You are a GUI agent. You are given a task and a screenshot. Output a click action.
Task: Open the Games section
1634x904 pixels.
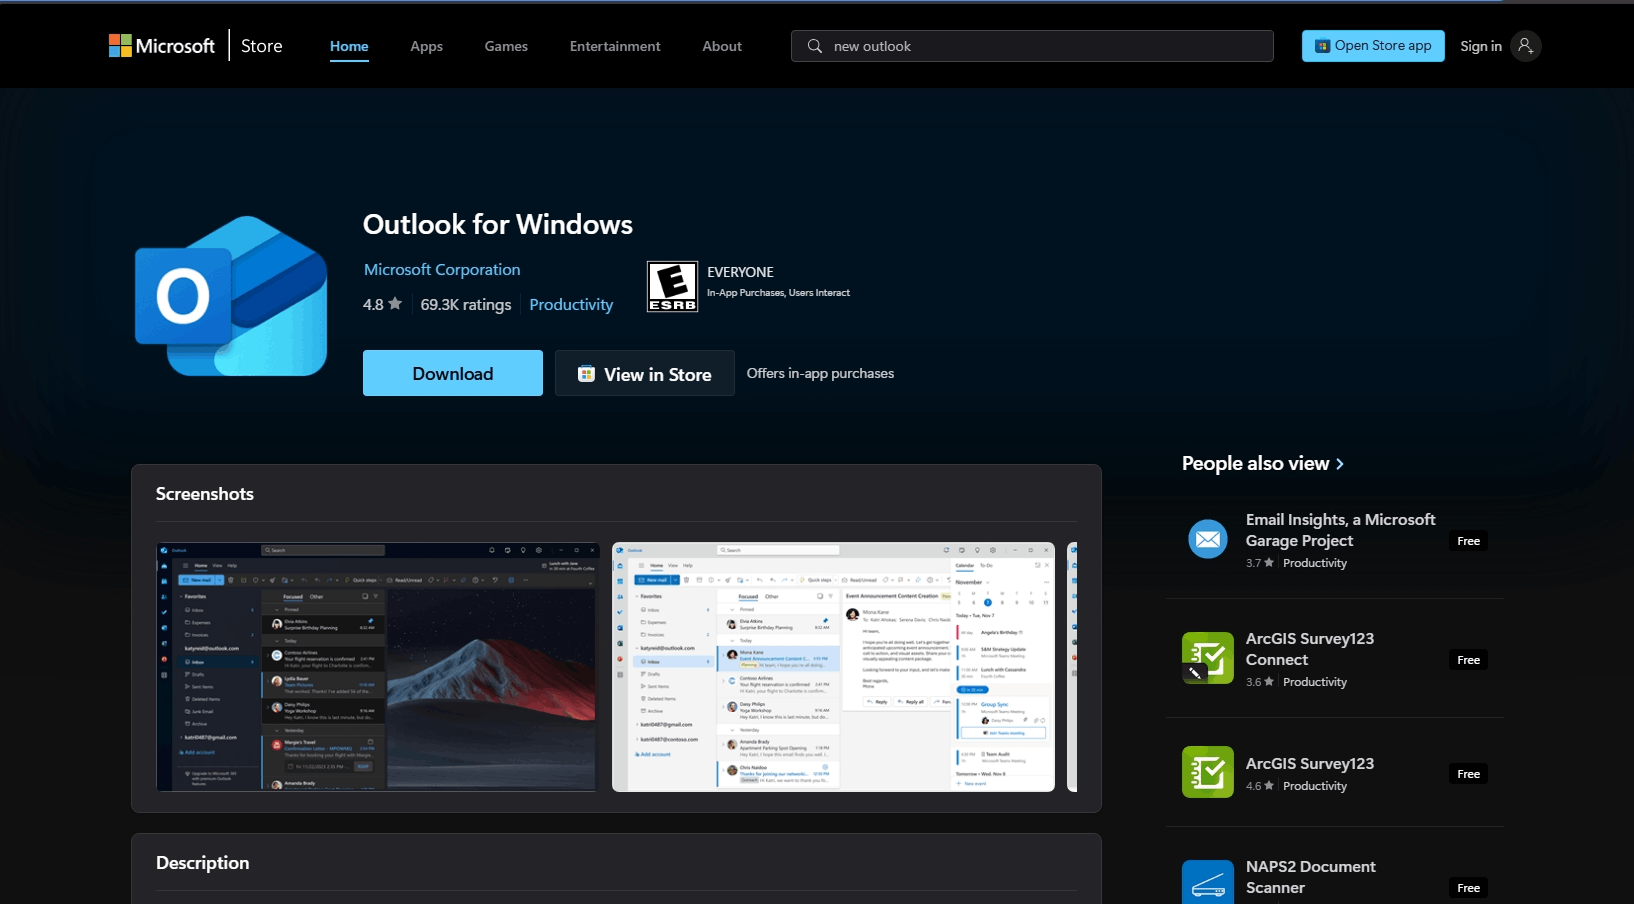click(506, 46)
